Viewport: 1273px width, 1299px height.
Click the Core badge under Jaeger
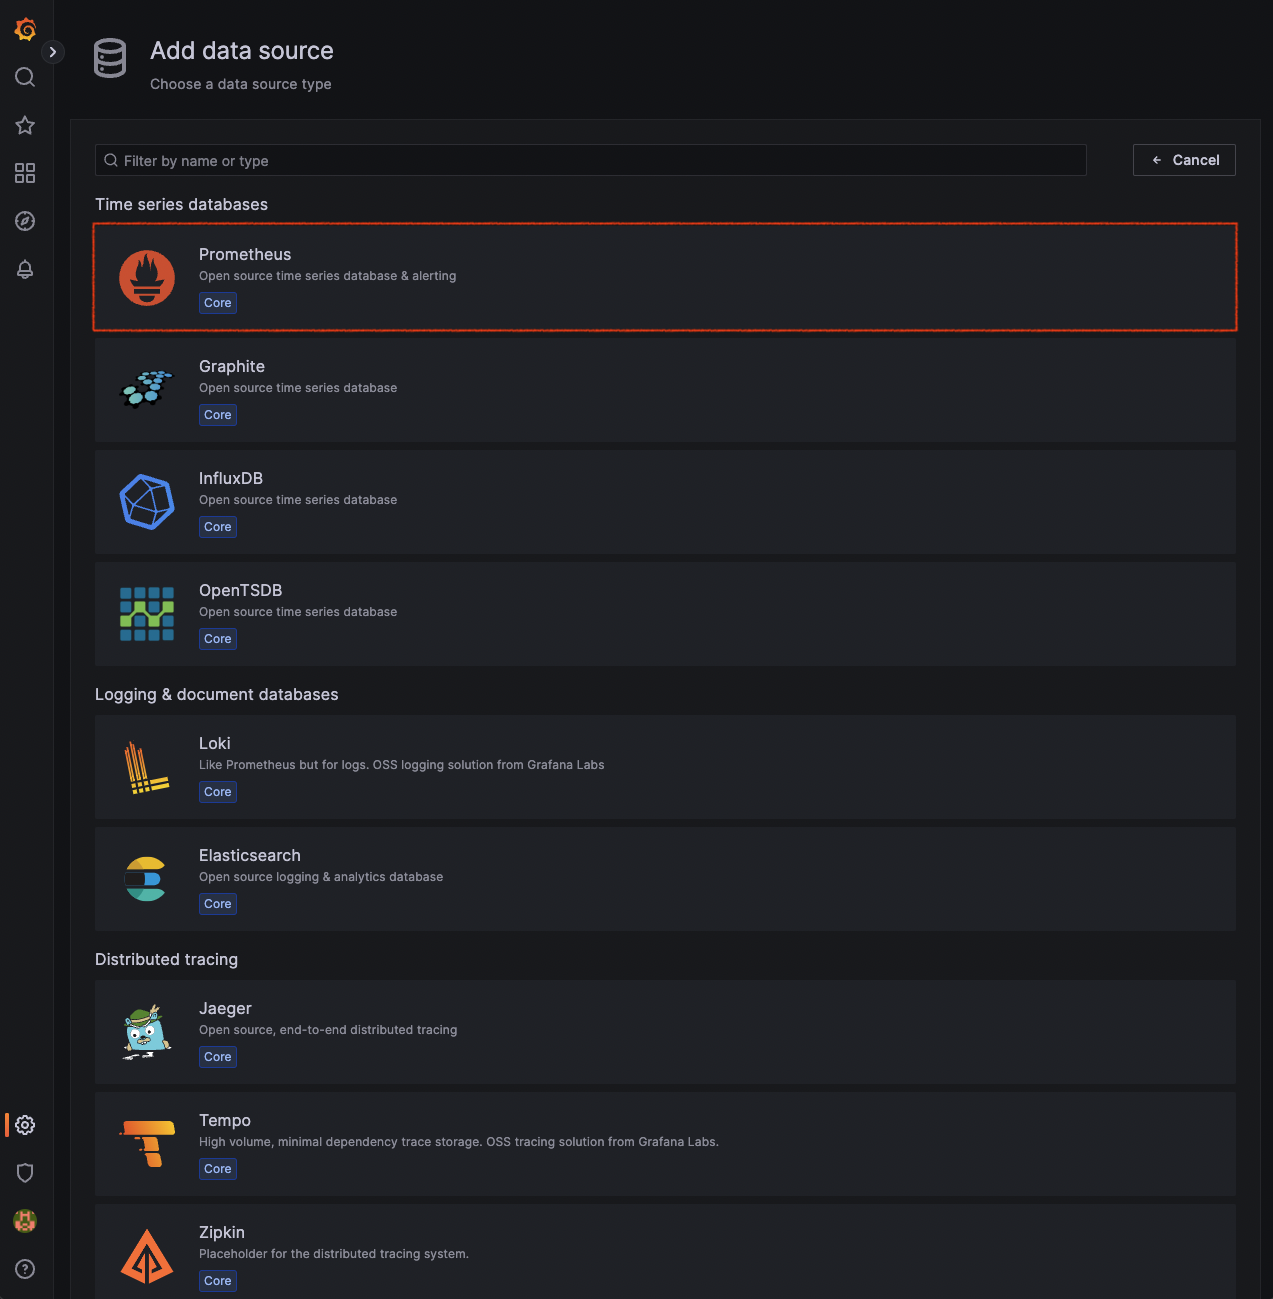(x=218, y=1057)
